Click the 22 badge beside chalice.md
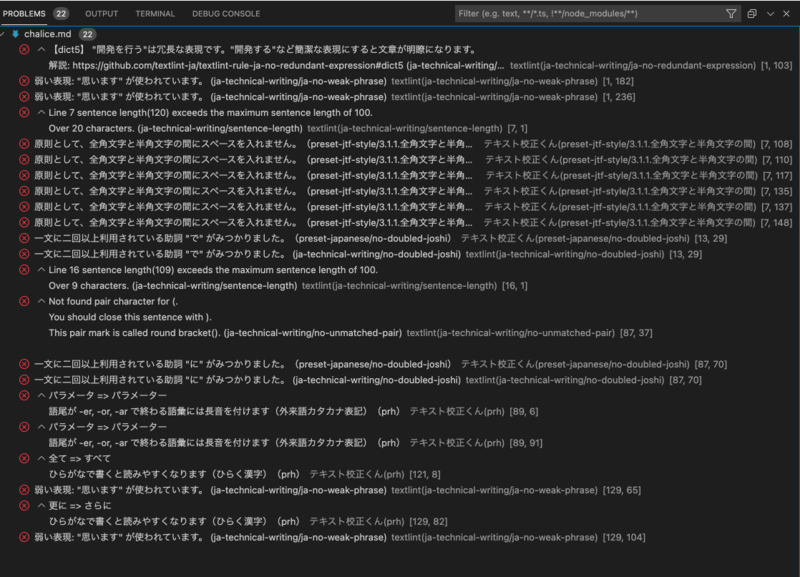Screen dimensions: 800x577 [x=87, y=34]
